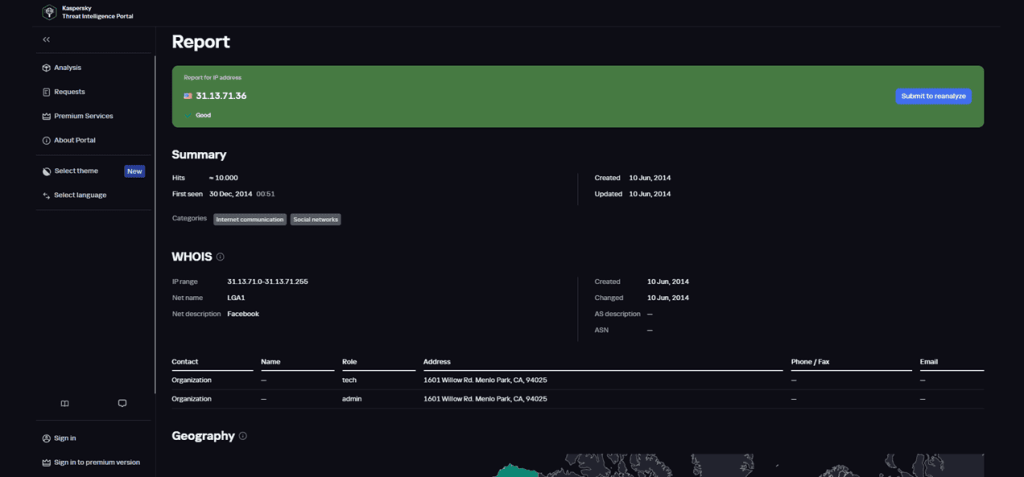Viewport: 1024px width, 477px height.
Task: Click the About Portal info icon
Action: (46, 140)
